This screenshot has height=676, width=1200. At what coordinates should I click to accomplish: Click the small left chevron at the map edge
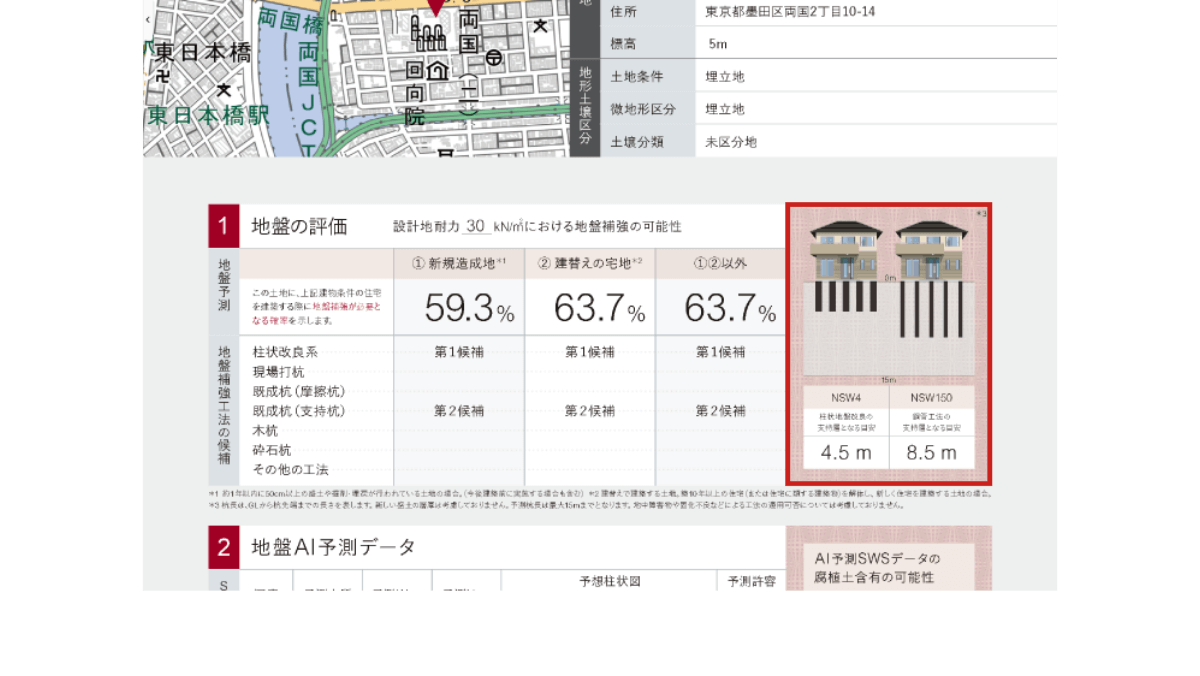(x=148, y=19)
